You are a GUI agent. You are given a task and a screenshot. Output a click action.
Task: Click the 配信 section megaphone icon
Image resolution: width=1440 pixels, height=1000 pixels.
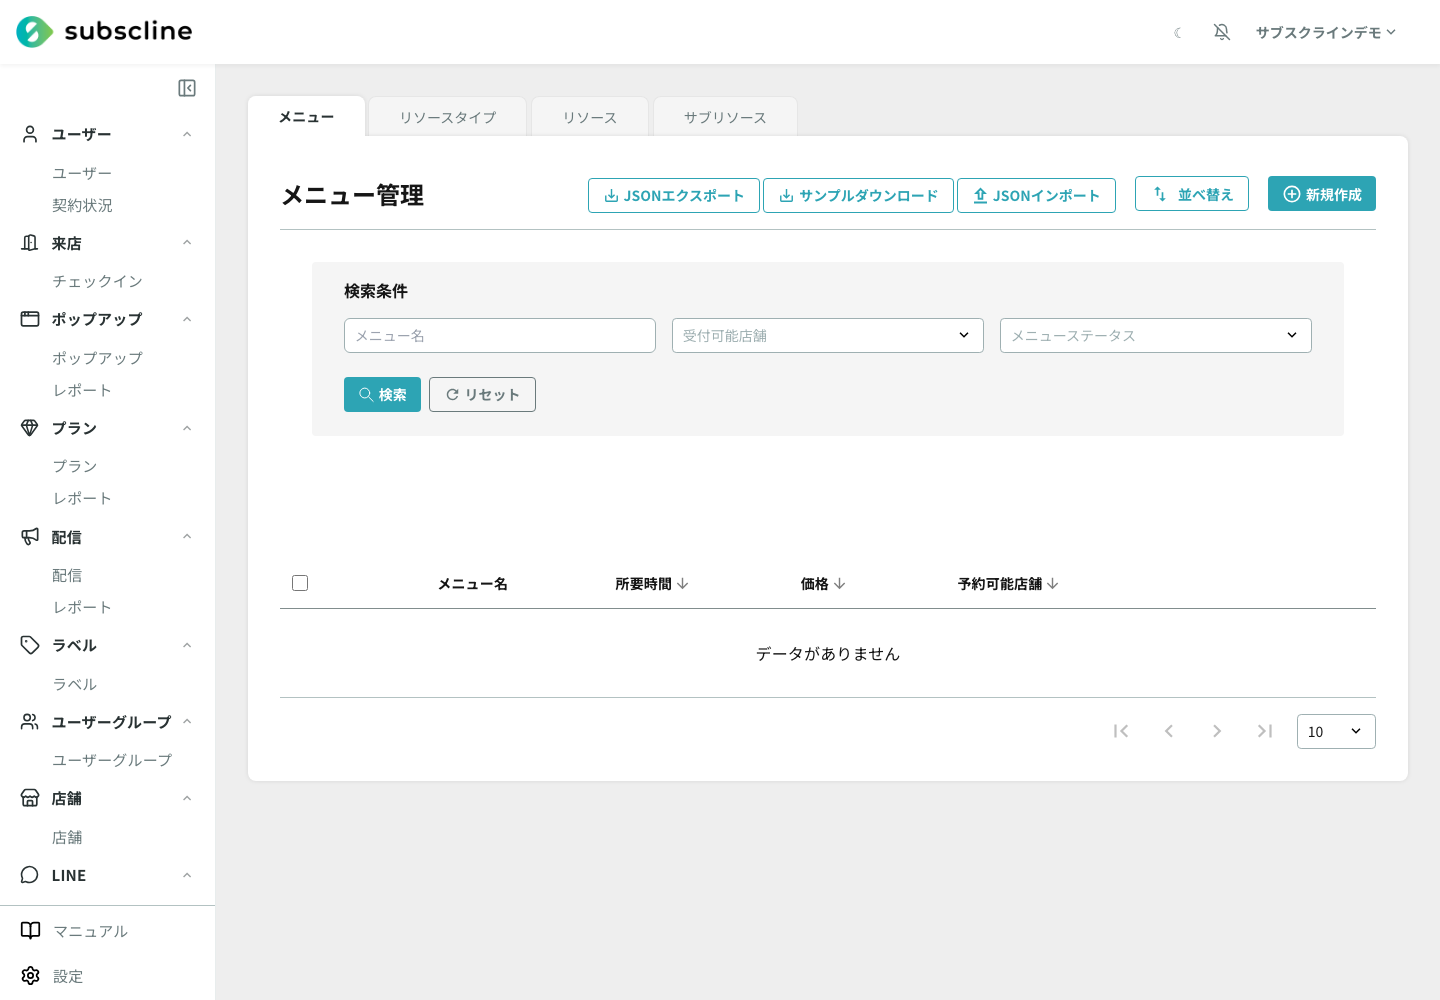[x=30, y=537]
